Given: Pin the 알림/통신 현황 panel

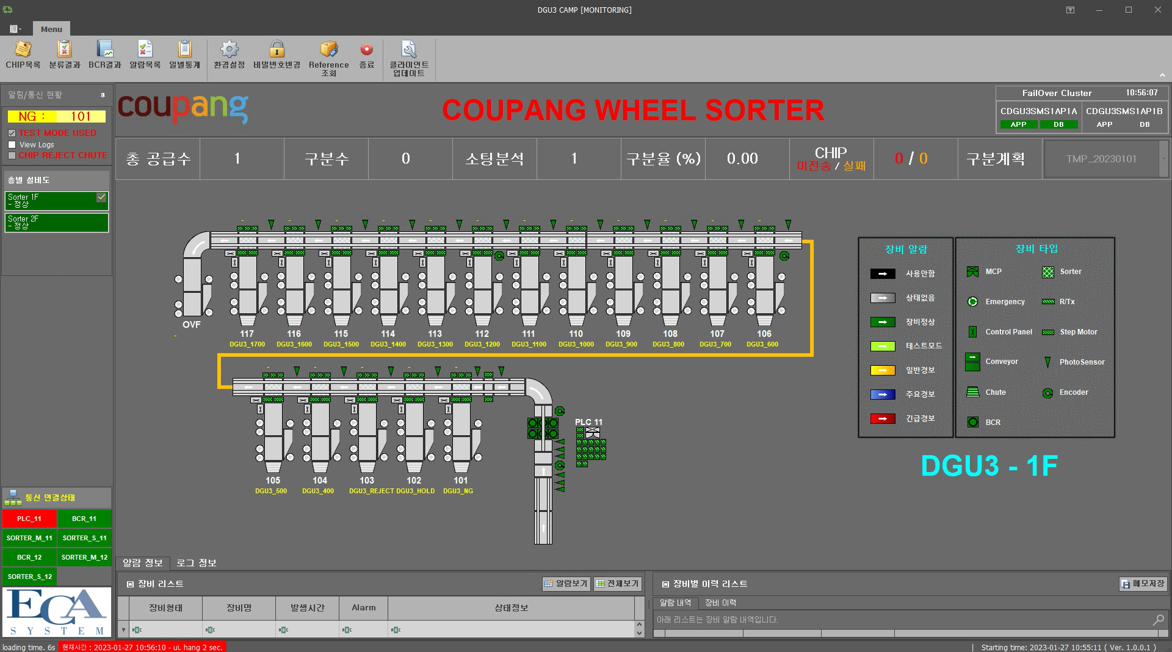Looking at the screenshot, I should (x=103, y=95).
